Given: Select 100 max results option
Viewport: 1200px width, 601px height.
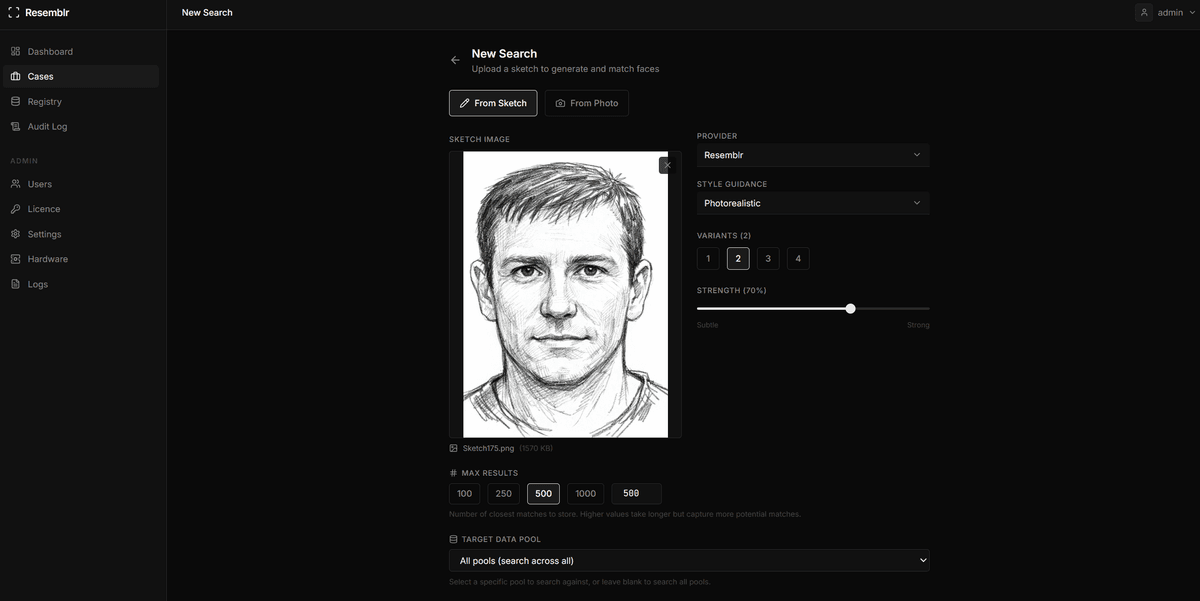Looking at the screenshot, I should [464, 494].
